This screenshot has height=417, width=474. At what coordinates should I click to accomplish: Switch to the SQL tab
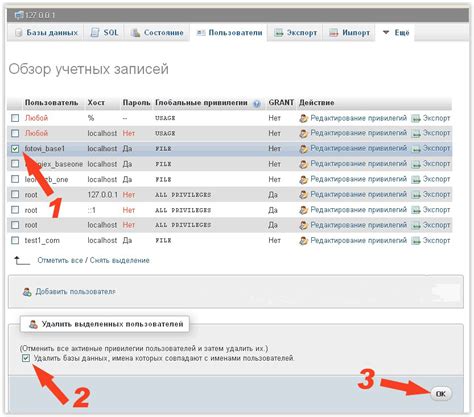pyautogui.click(x=105, y=32)
